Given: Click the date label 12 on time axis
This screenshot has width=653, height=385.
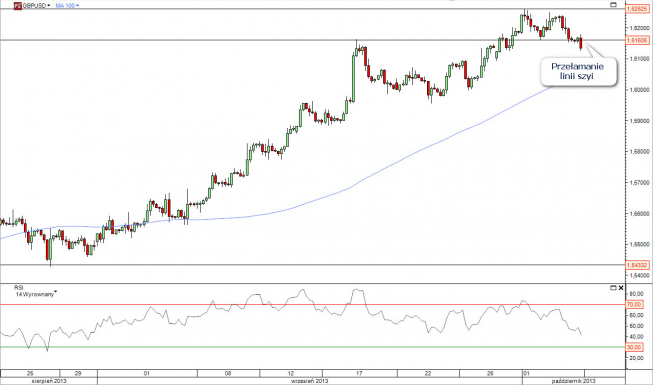Looking at the screenshot, I should tap(291, 373).
